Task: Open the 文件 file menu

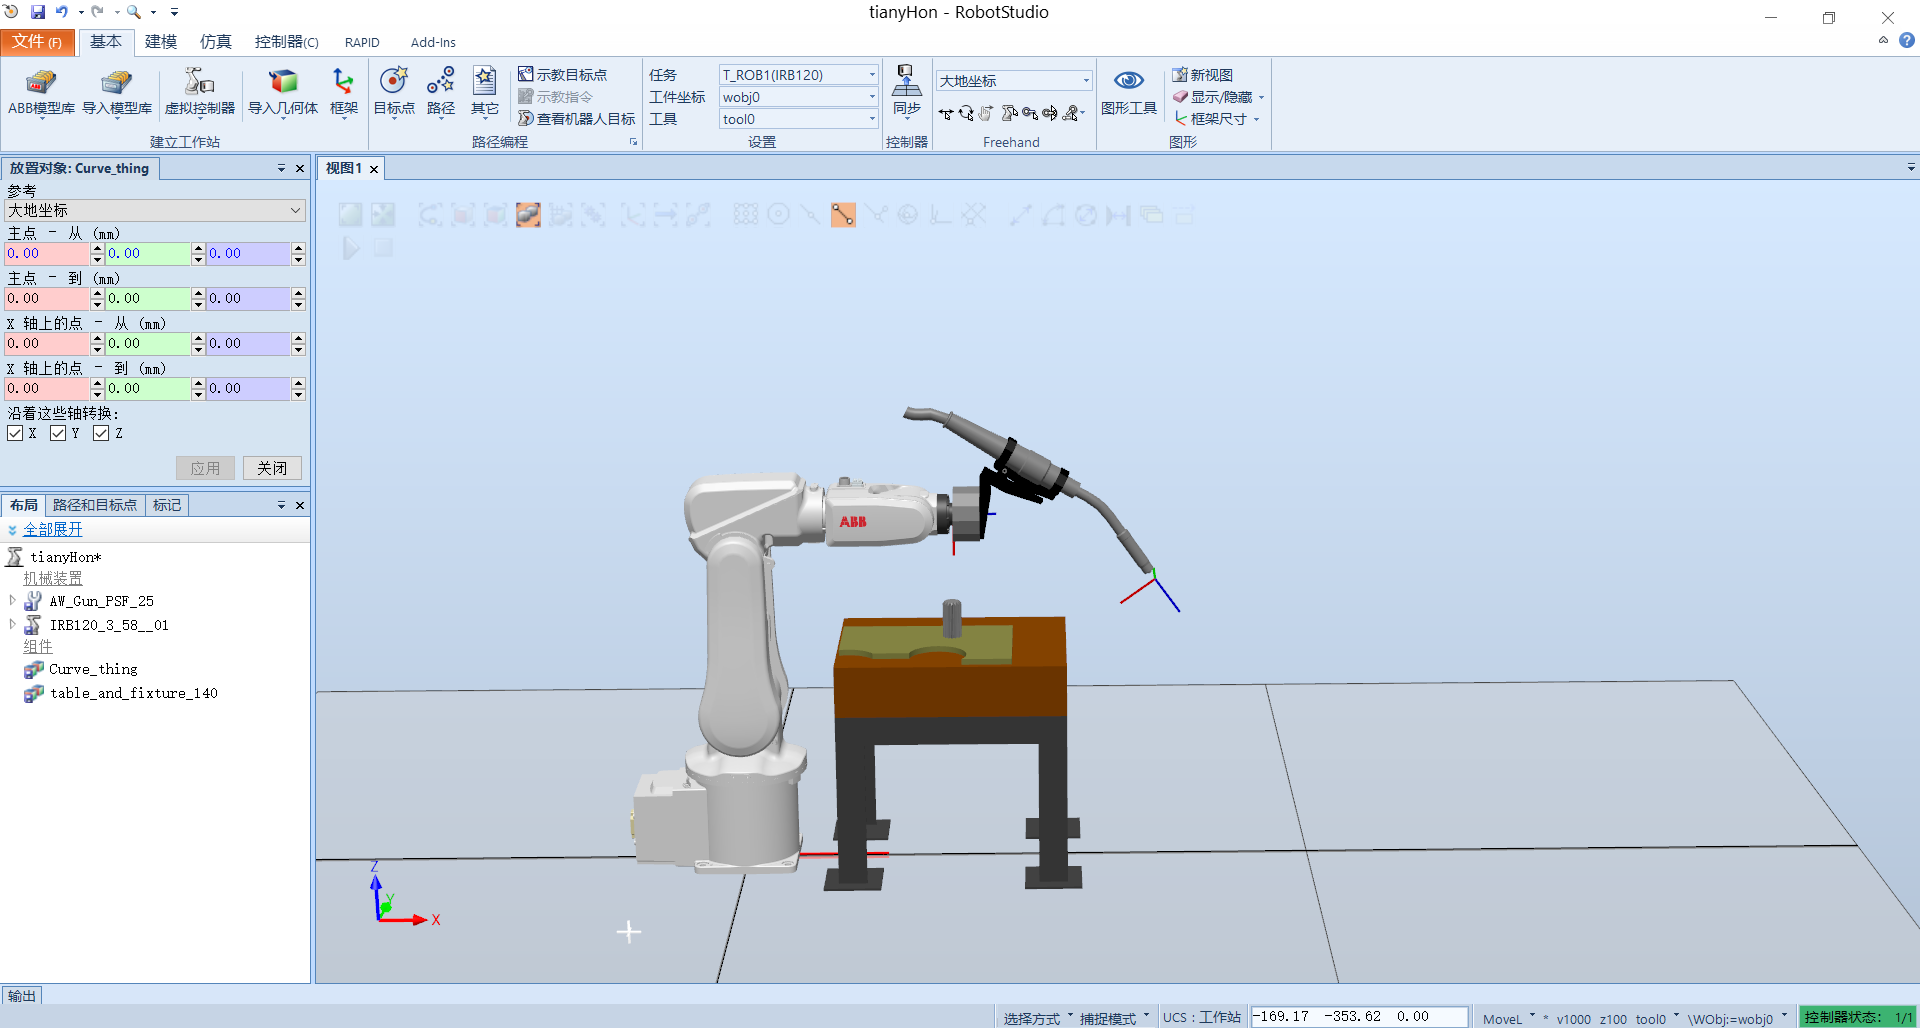Action: 37,42
